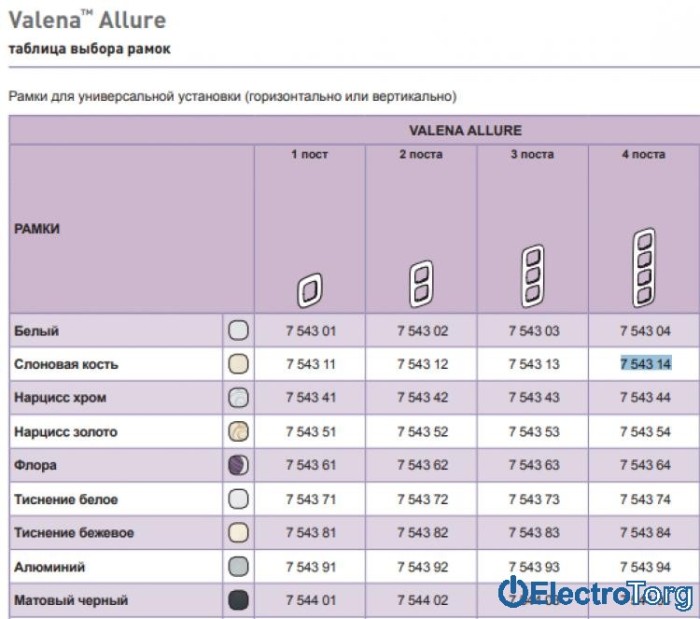Click the code 7 543 54
Image resolution: width=700 pixels, height=619 pixels.
[x=646, y=432]
